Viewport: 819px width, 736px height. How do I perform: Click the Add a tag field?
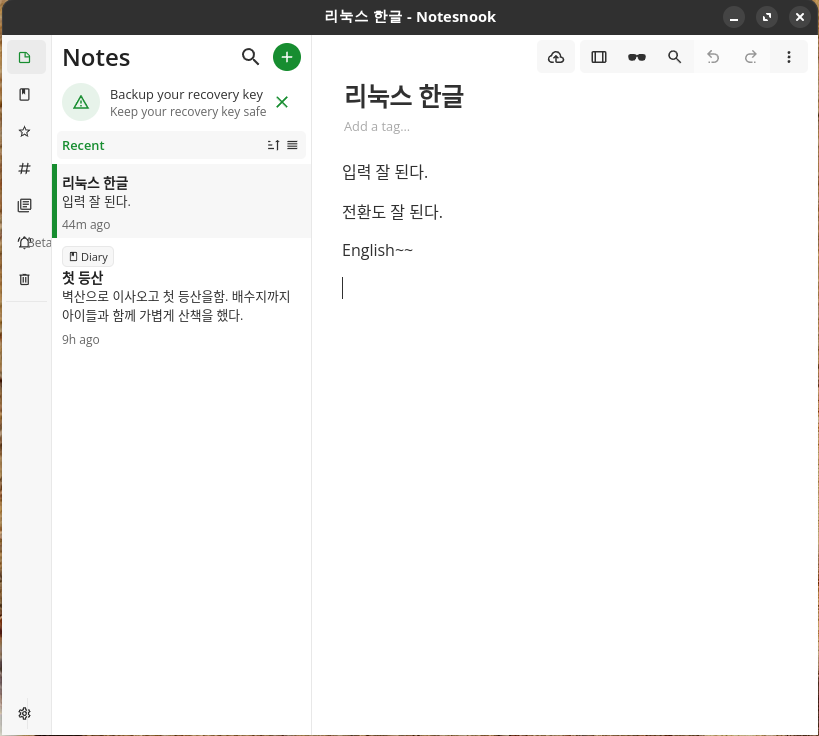(x=377, y=126)
